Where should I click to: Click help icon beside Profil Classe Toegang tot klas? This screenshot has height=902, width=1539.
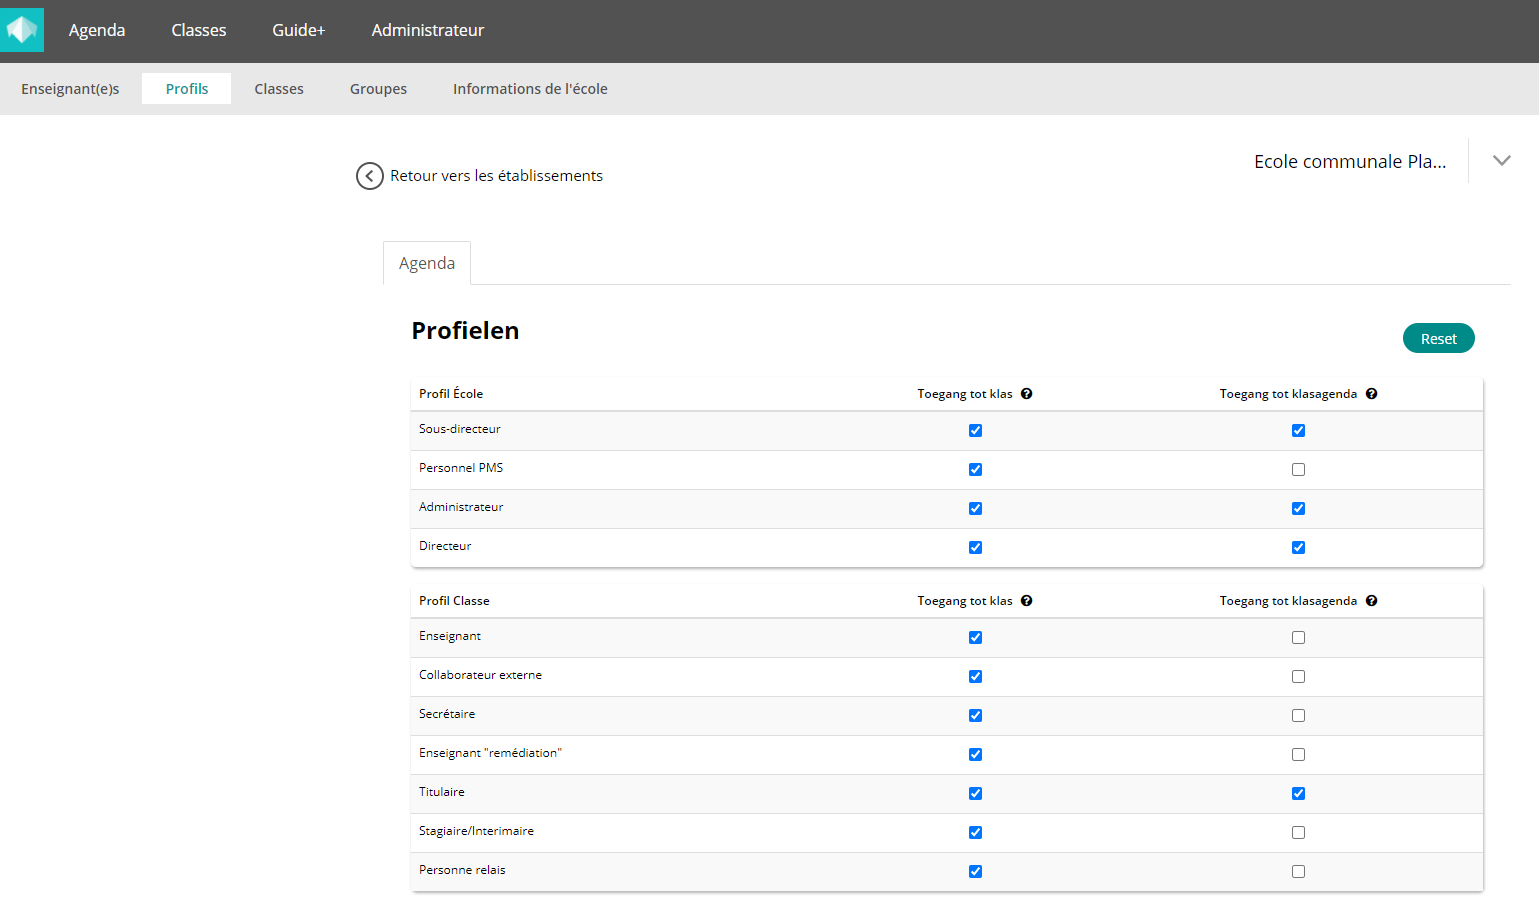click(x=1026, y=601)
